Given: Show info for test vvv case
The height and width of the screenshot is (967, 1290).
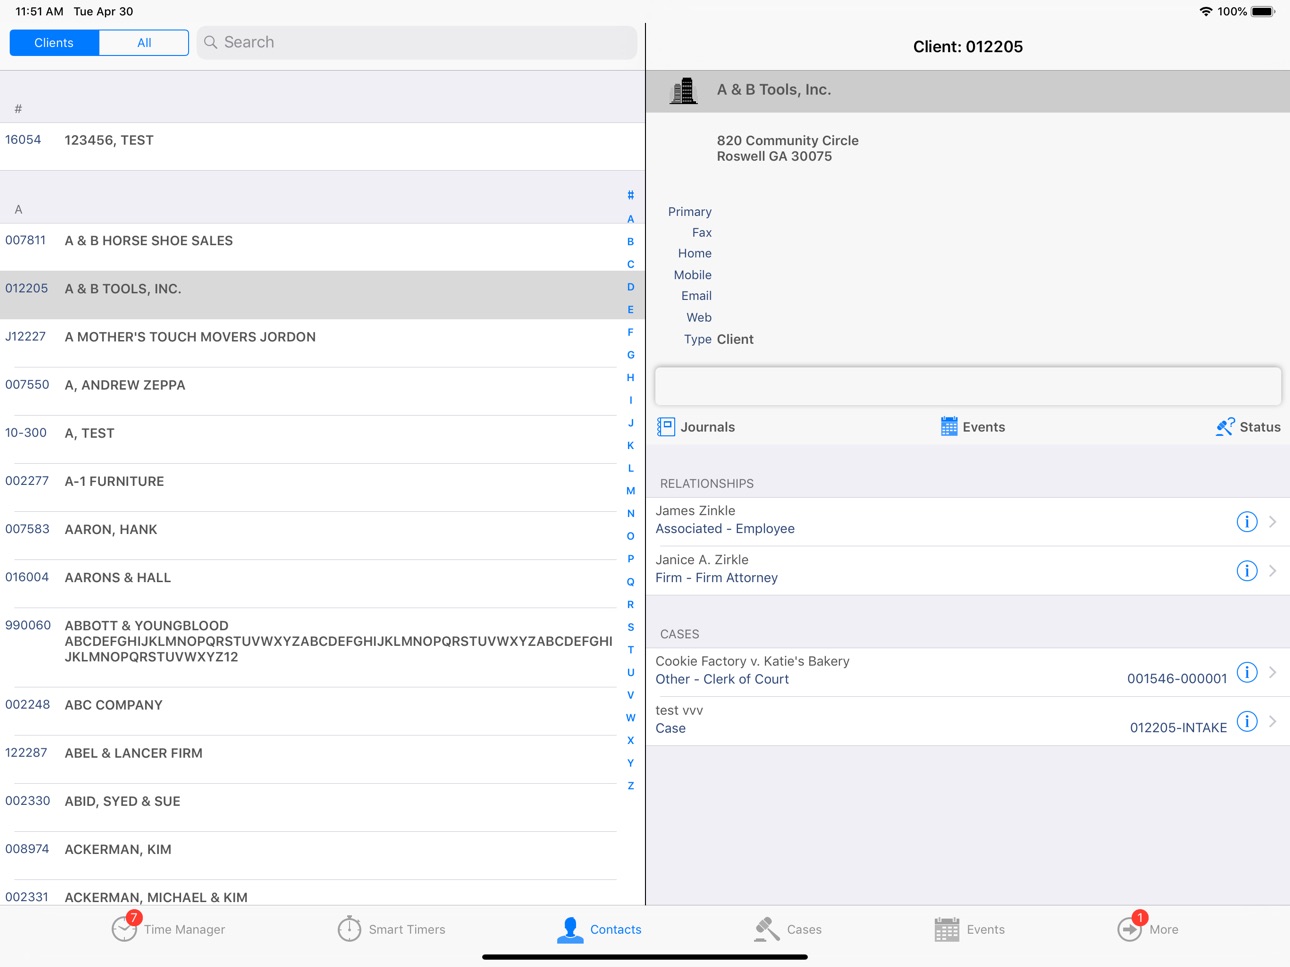Looking at the screenshot, I should click(1246, 721).
